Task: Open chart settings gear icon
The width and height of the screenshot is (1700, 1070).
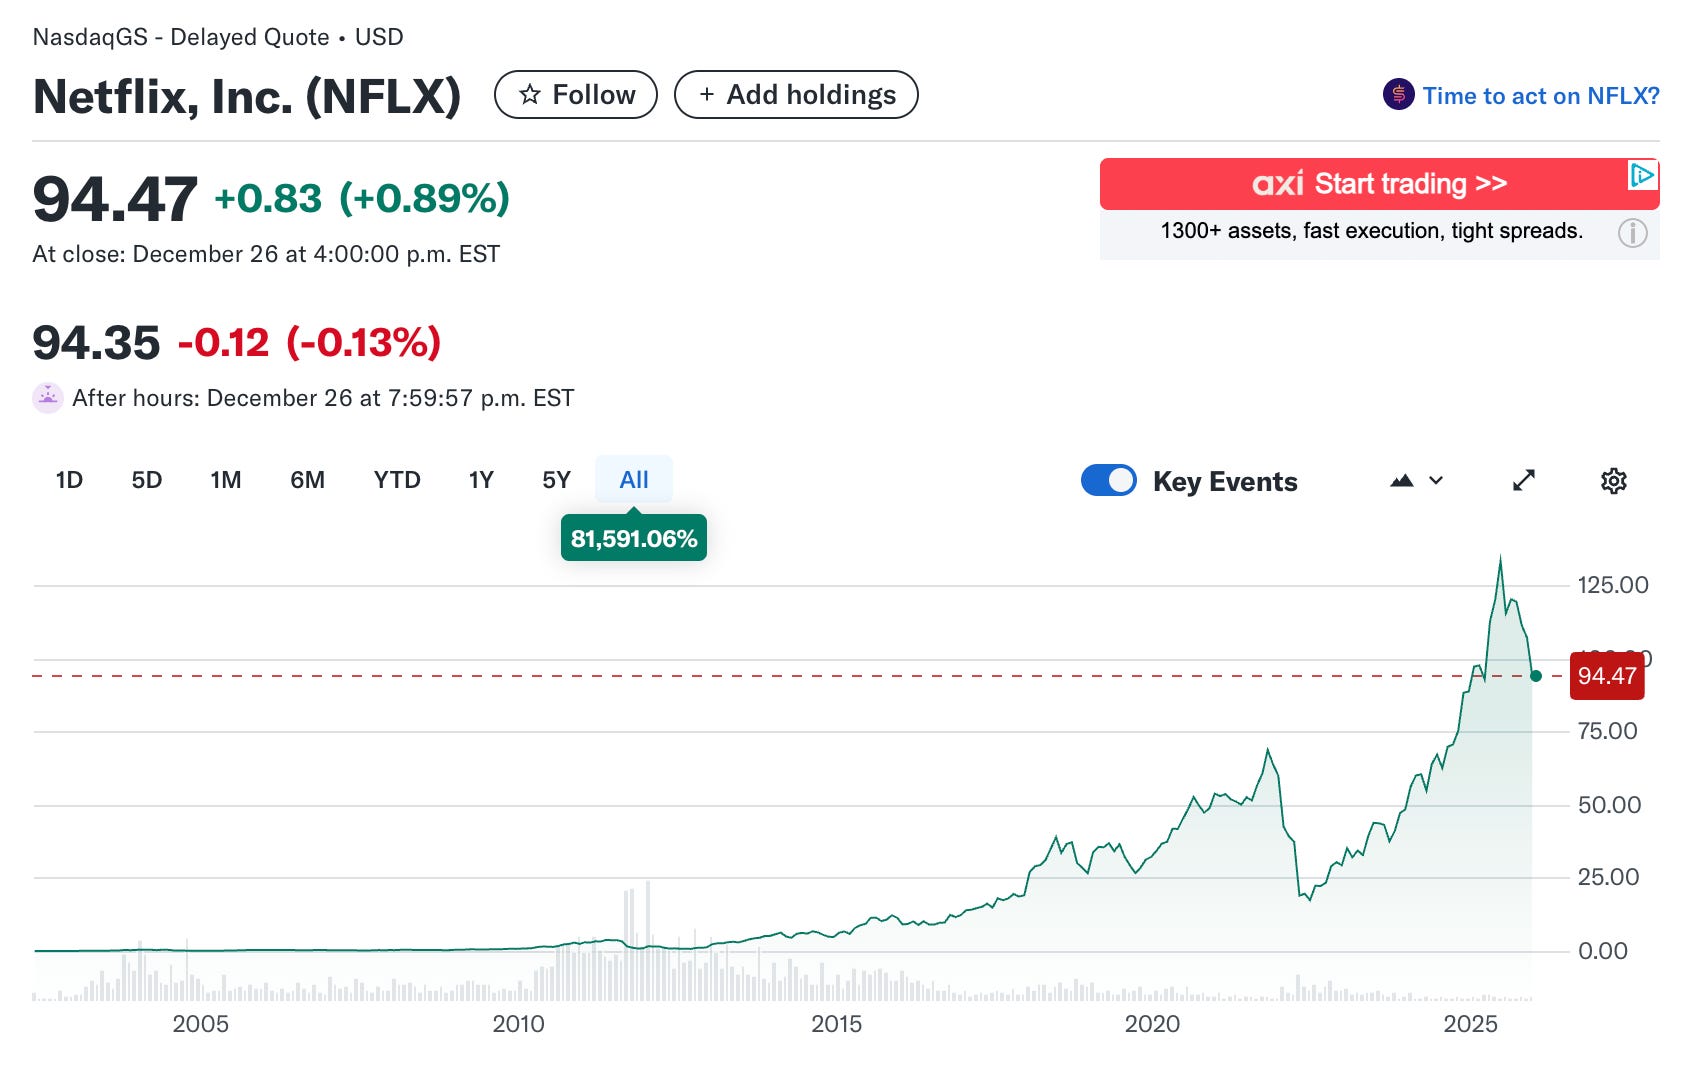Action: (x=1613, y=481)
